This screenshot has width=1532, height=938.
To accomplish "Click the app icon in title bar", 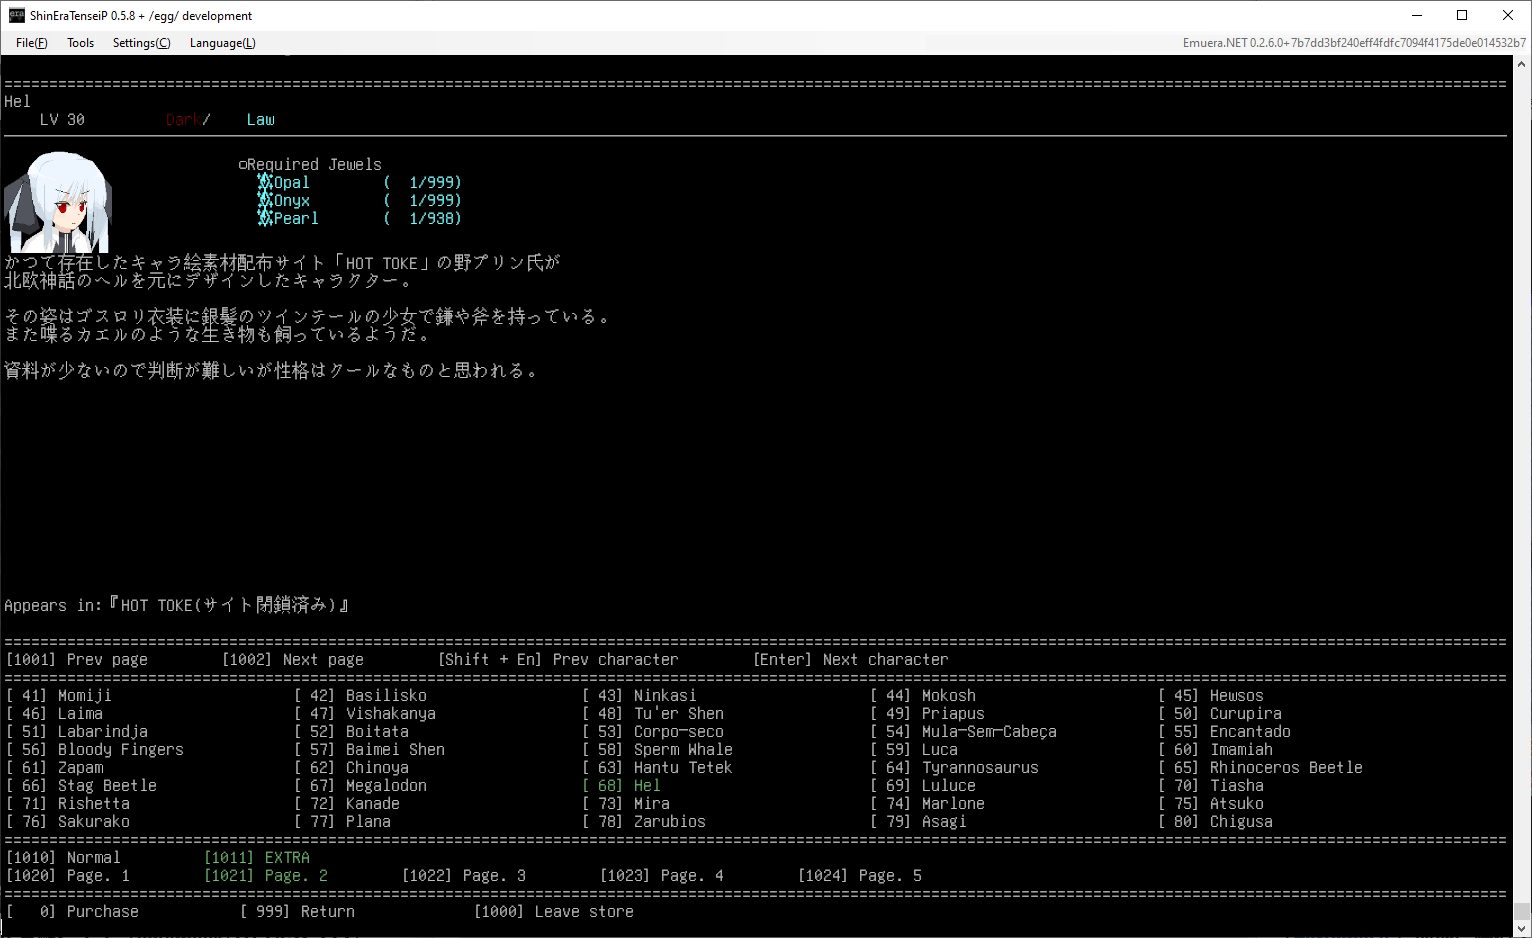I will (16, 15).
